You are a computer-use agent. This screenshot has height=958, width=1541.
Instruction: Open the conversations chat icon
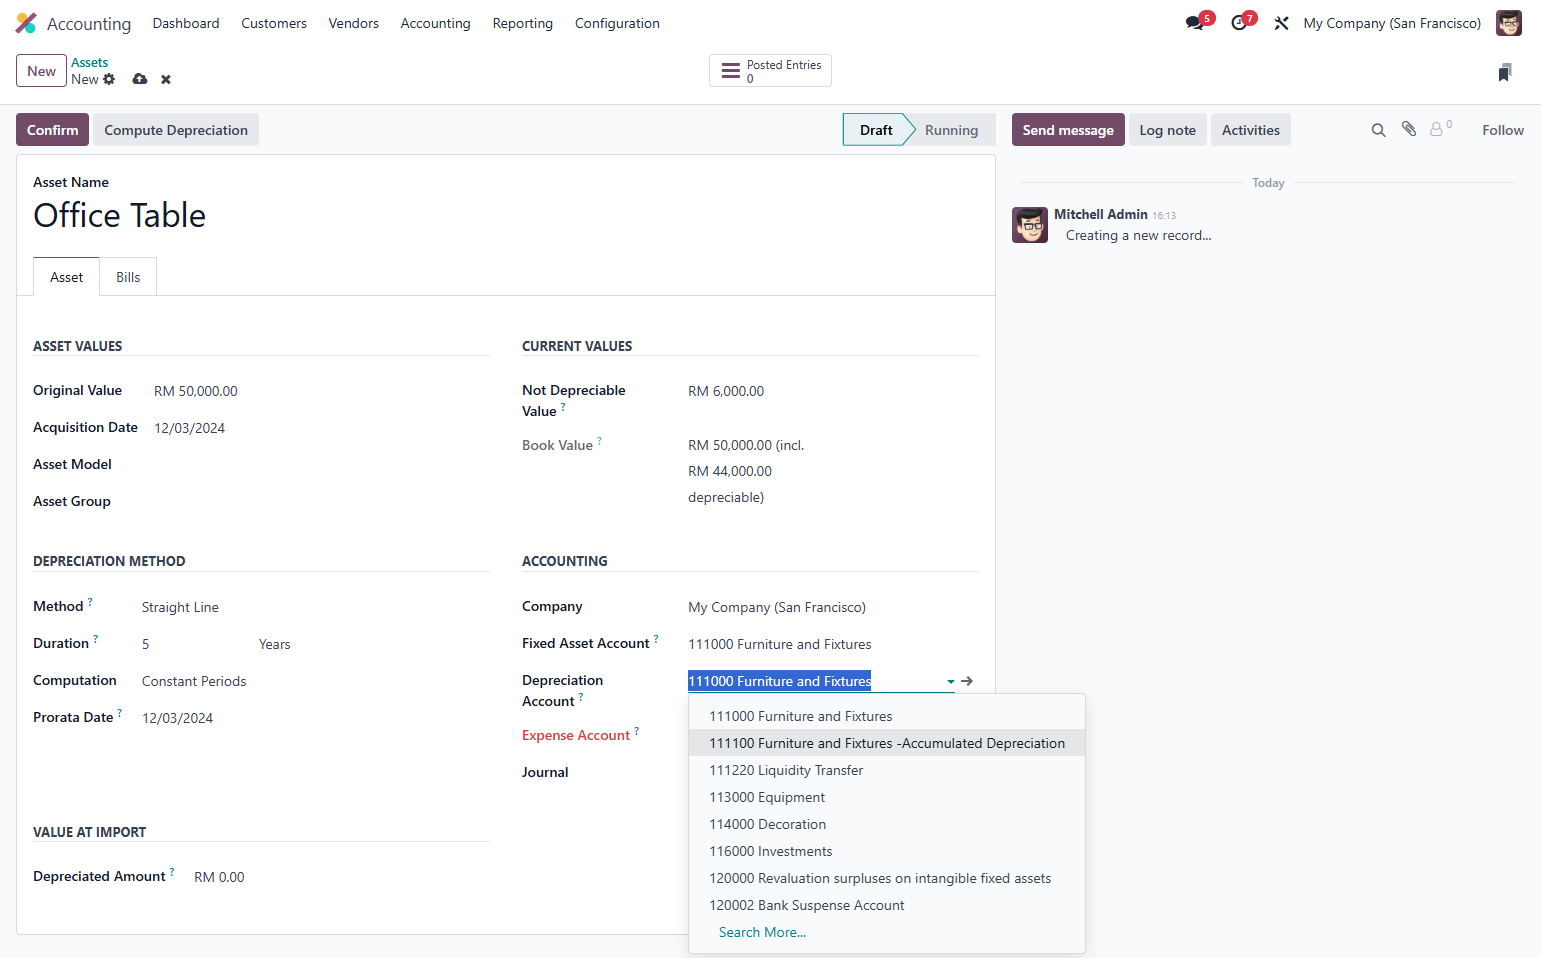1195,23
